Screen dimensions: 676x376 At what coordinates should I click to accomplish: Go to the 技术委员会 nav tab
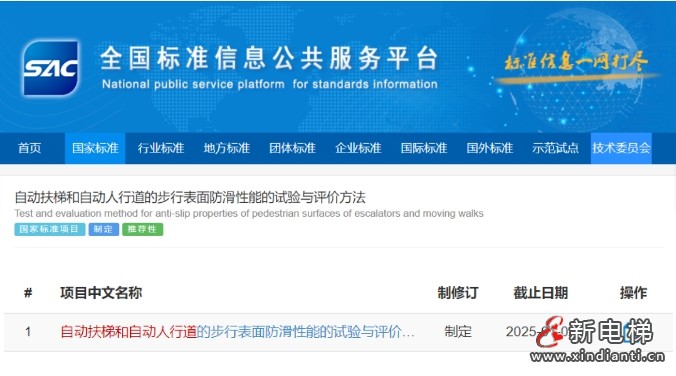tap(621, 148)
